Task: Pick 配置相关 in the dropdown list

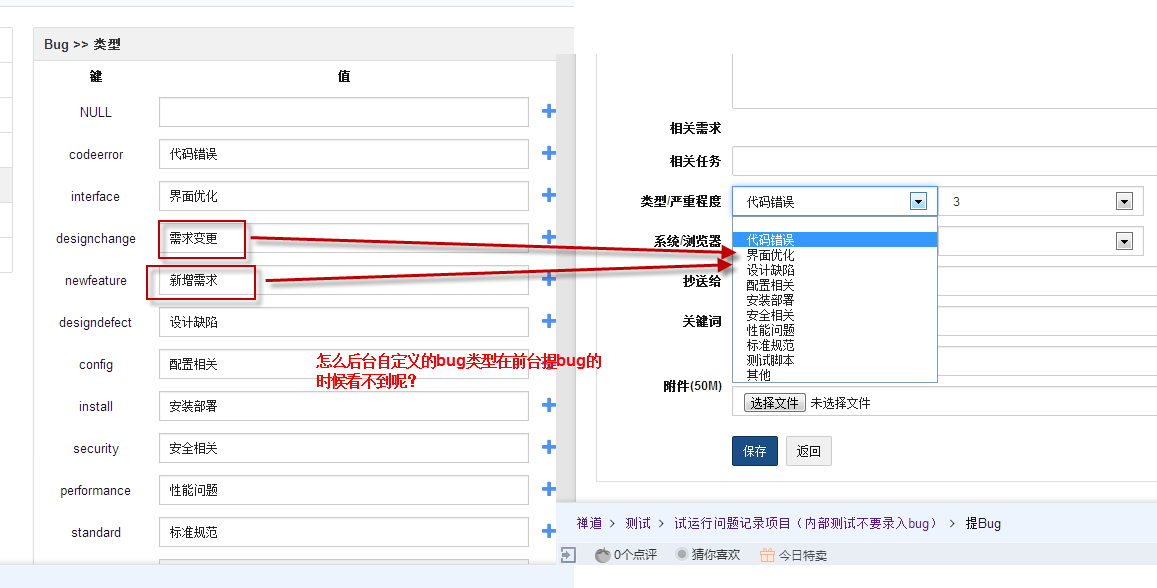Action: tap(835, 285)
